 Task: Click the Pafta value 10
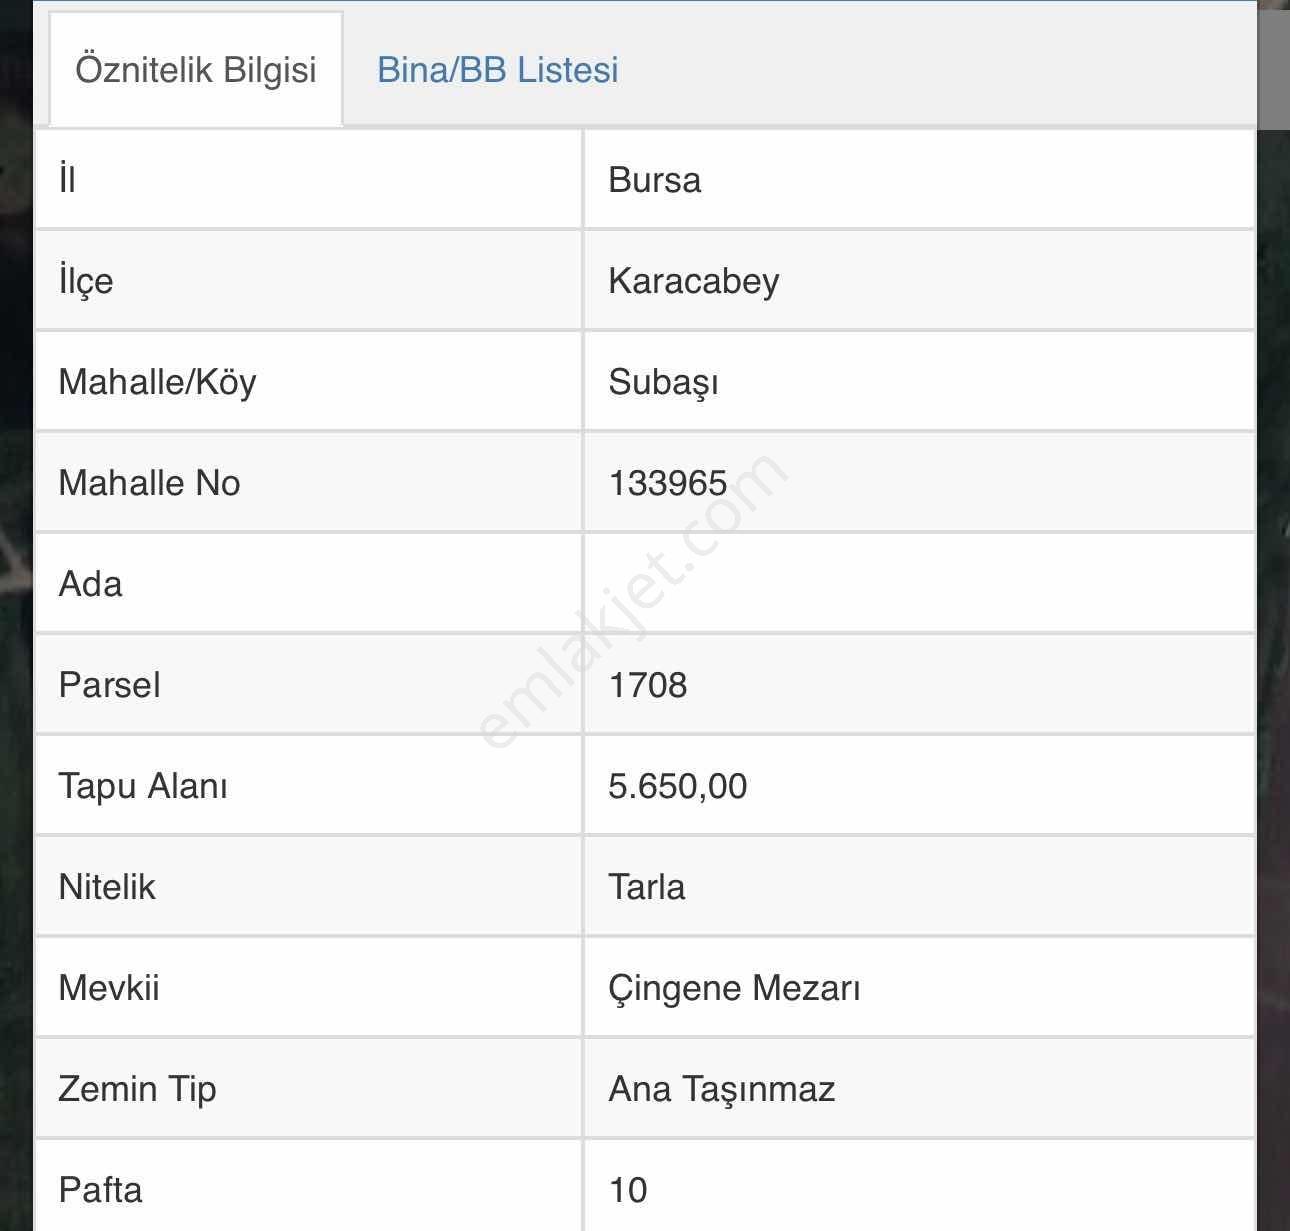point(628,1190)
